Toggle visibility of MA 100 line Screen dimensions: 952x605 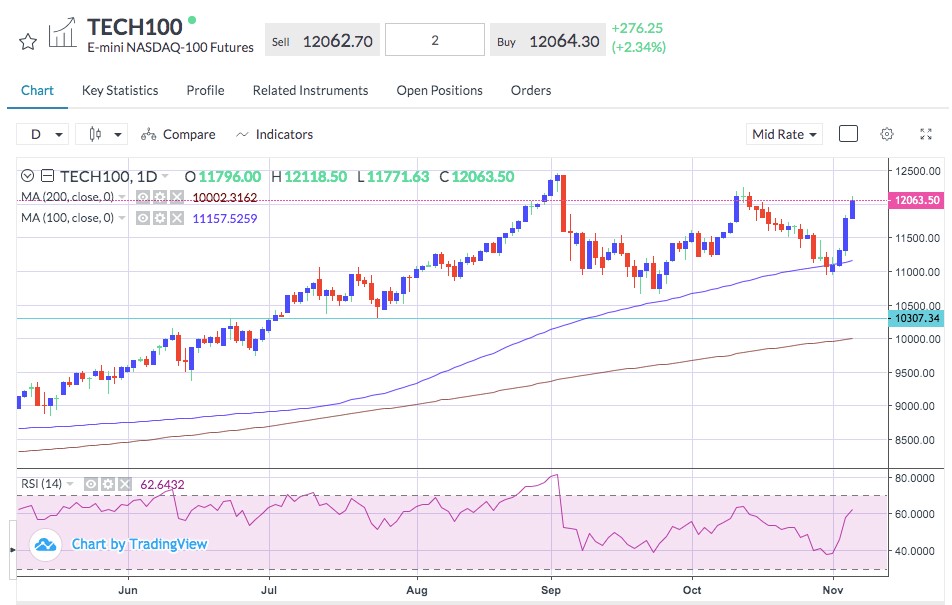point(143,218)
